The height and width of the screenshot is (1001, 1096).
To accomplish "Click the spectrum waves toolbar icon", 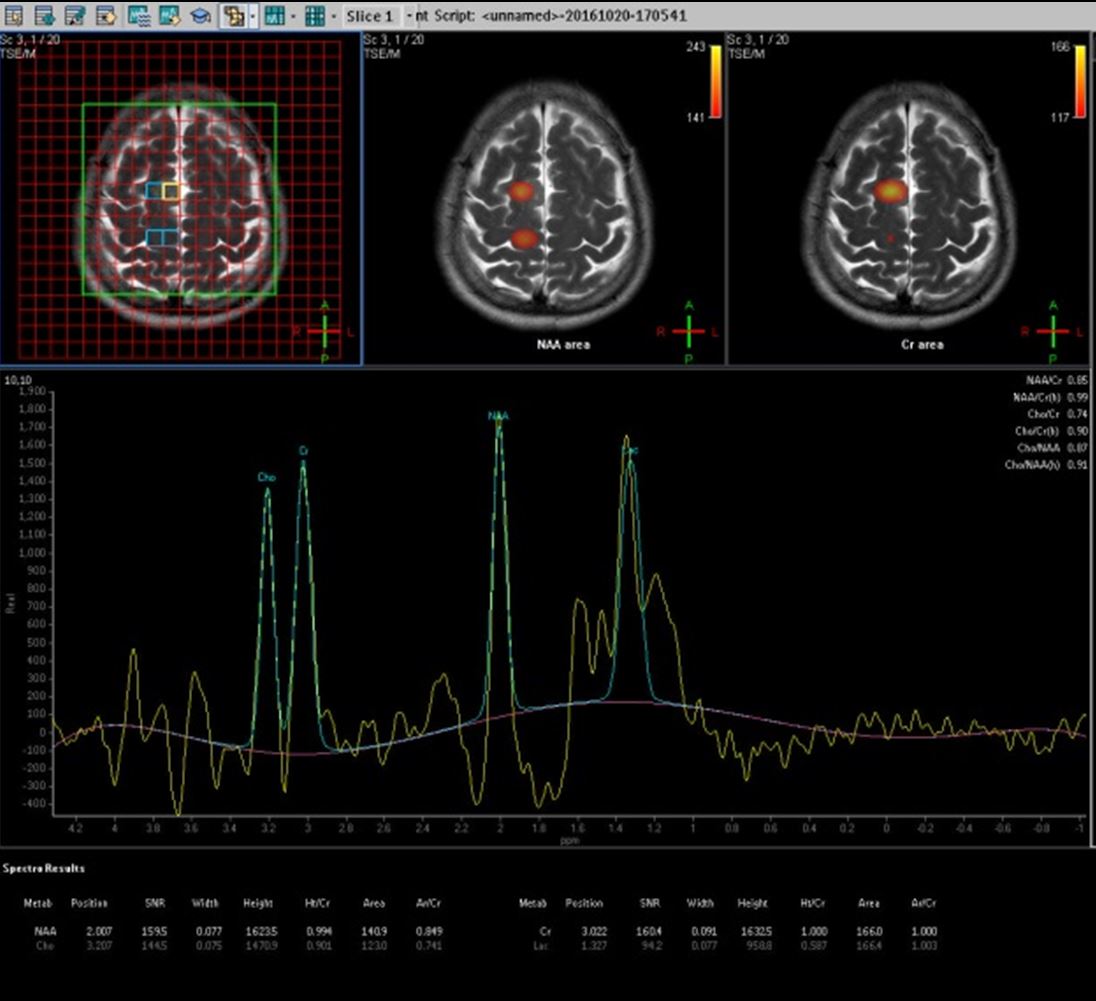I will coord(139,15).
